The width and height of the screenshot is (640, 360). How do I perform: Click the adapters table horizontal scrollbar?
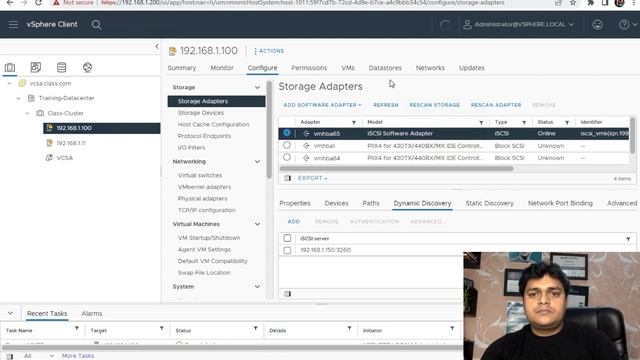pyautogui.click(x=396, y=168)
